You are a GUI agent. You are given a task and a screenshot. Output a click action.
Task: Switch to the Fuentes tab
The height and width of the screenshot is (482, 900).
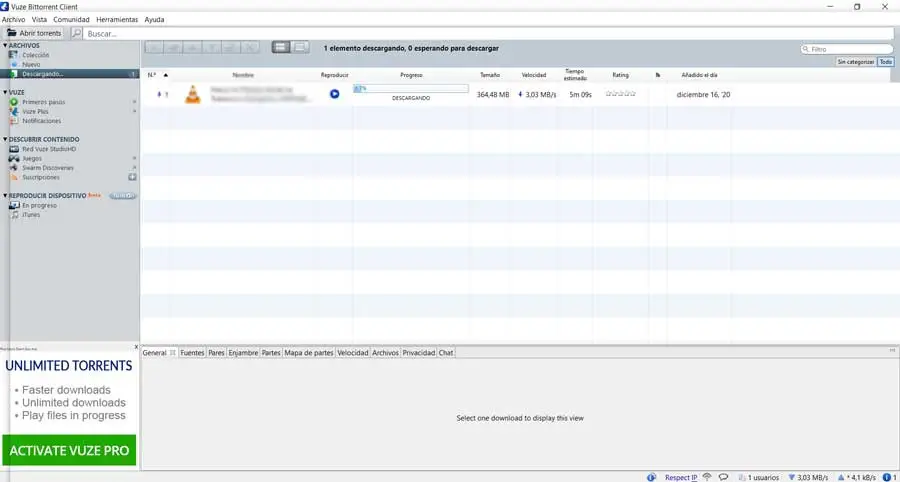192,353
